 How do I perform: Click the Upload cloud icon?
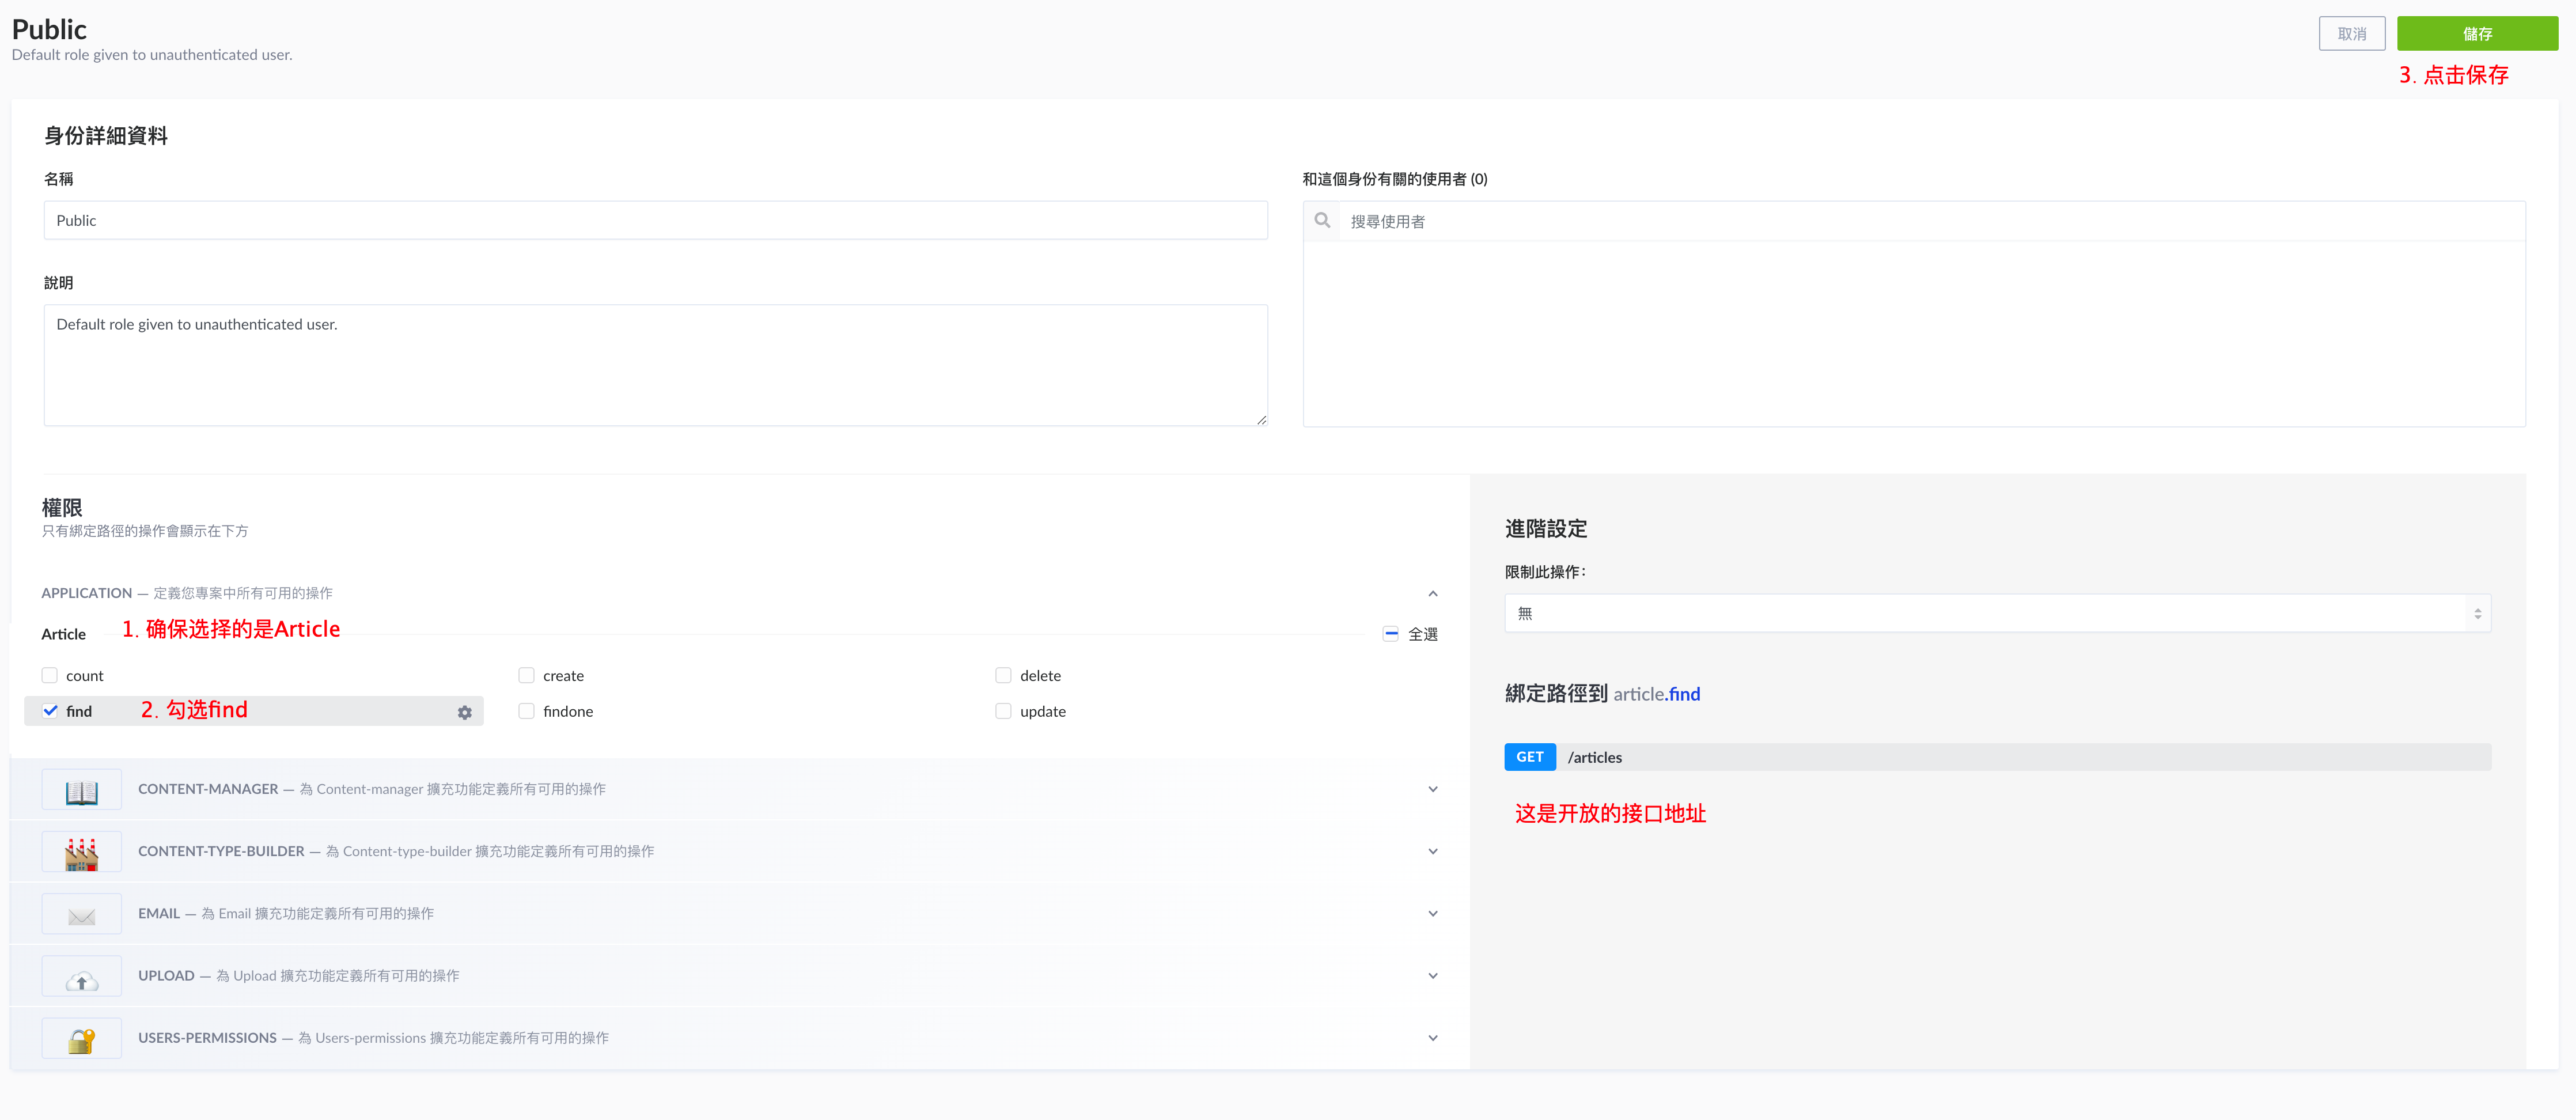click(81, 978)
